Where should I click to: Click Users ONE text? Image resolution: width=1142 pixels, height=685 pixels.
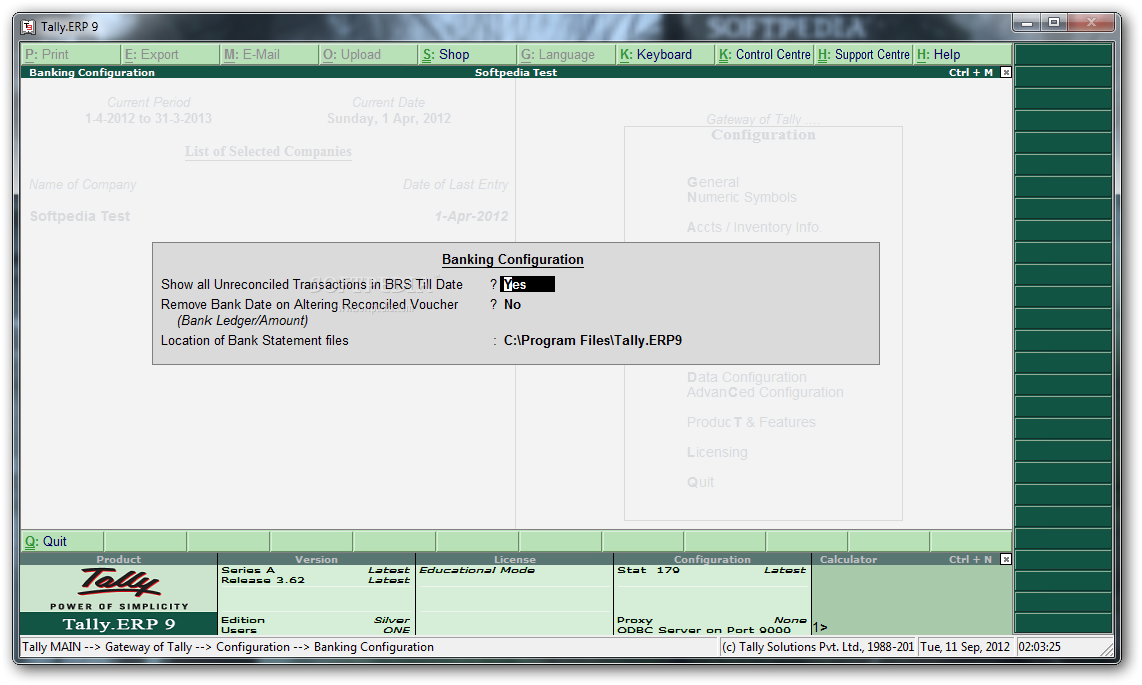click(315, 630)
